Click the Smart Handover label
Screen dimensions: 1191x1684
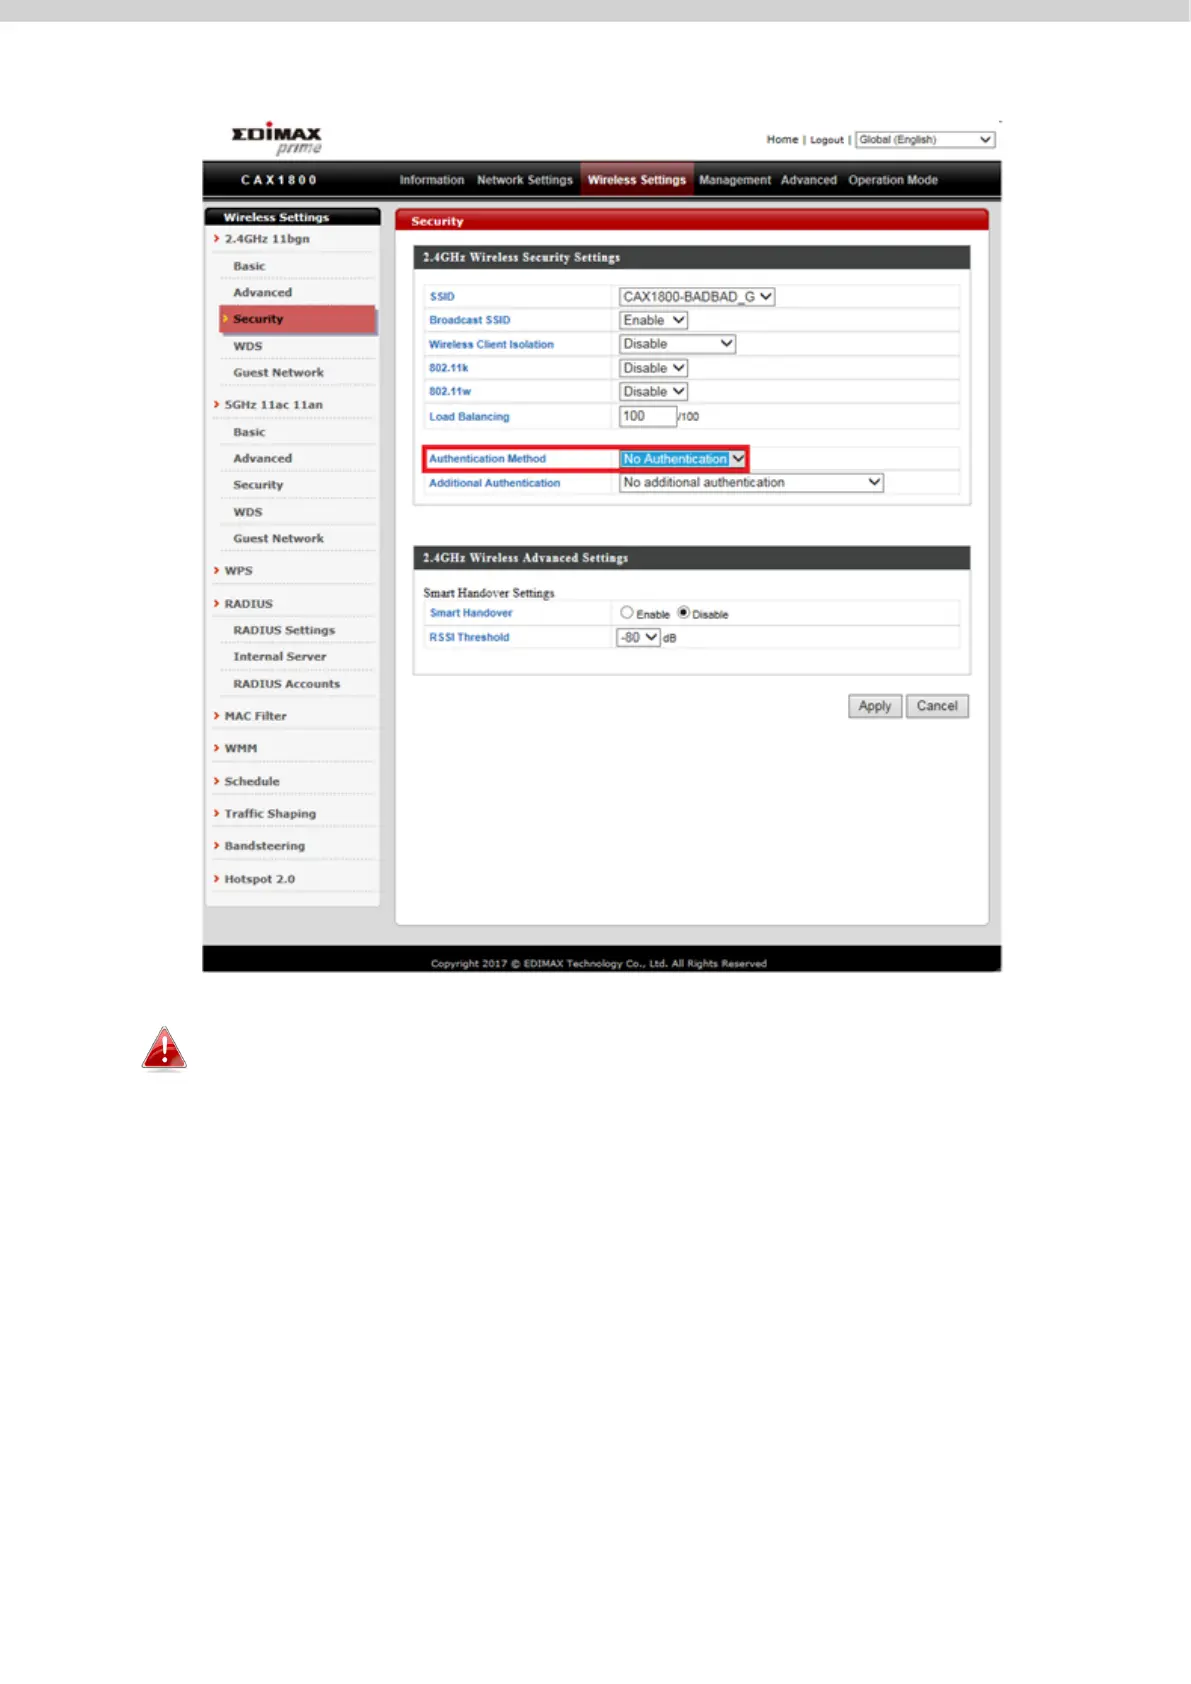pyautogui.click(x=471, y=613)
